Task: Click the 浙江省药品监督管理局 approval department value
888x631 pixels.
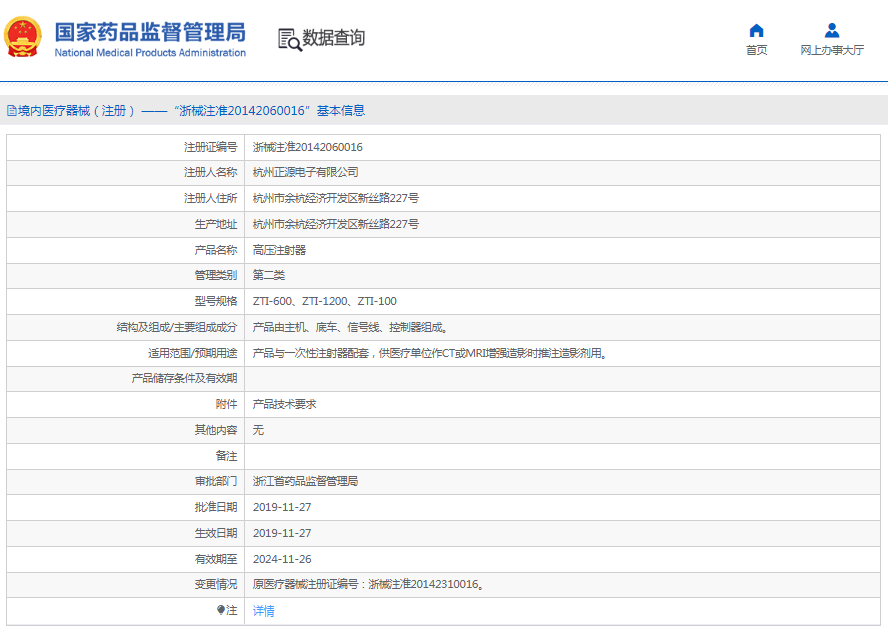Action: click(305, 481)
